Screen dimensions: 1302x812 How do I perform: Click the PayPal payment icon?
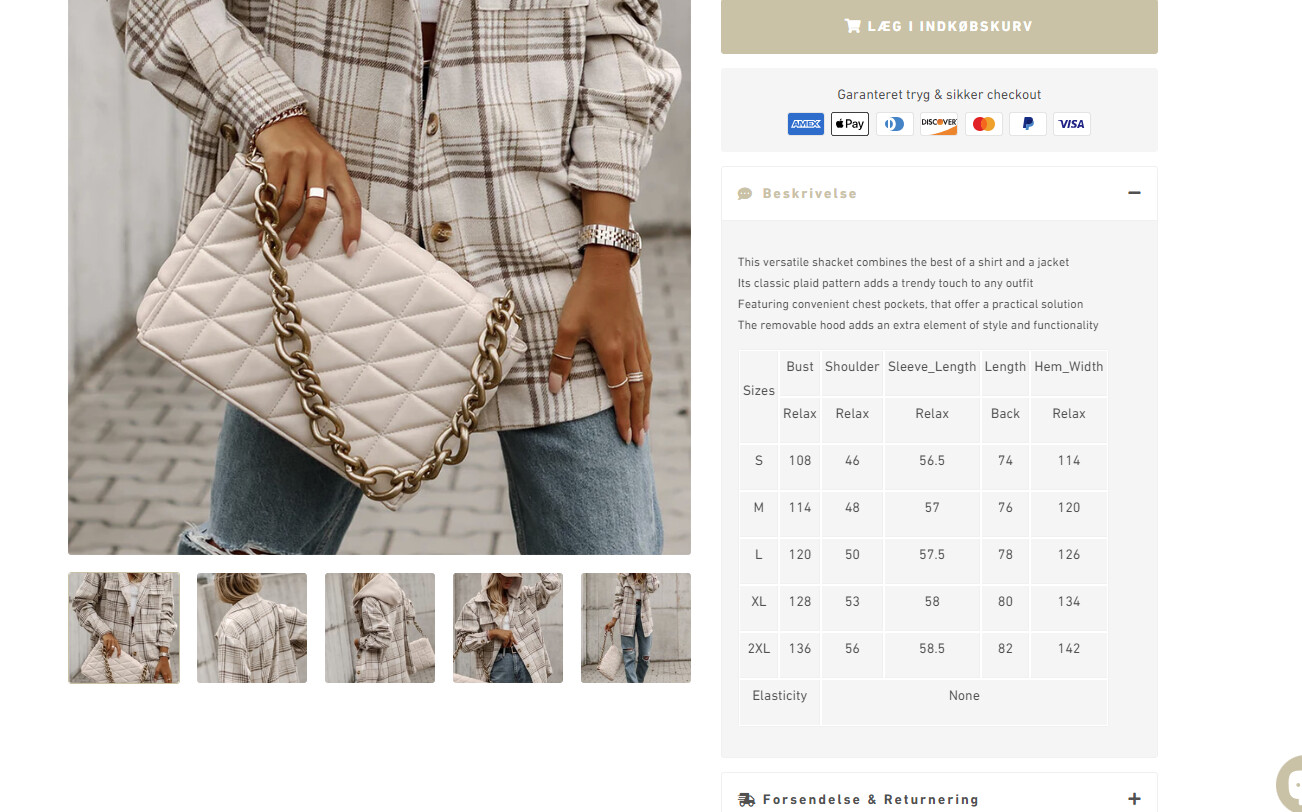(x=1027, y=124)
